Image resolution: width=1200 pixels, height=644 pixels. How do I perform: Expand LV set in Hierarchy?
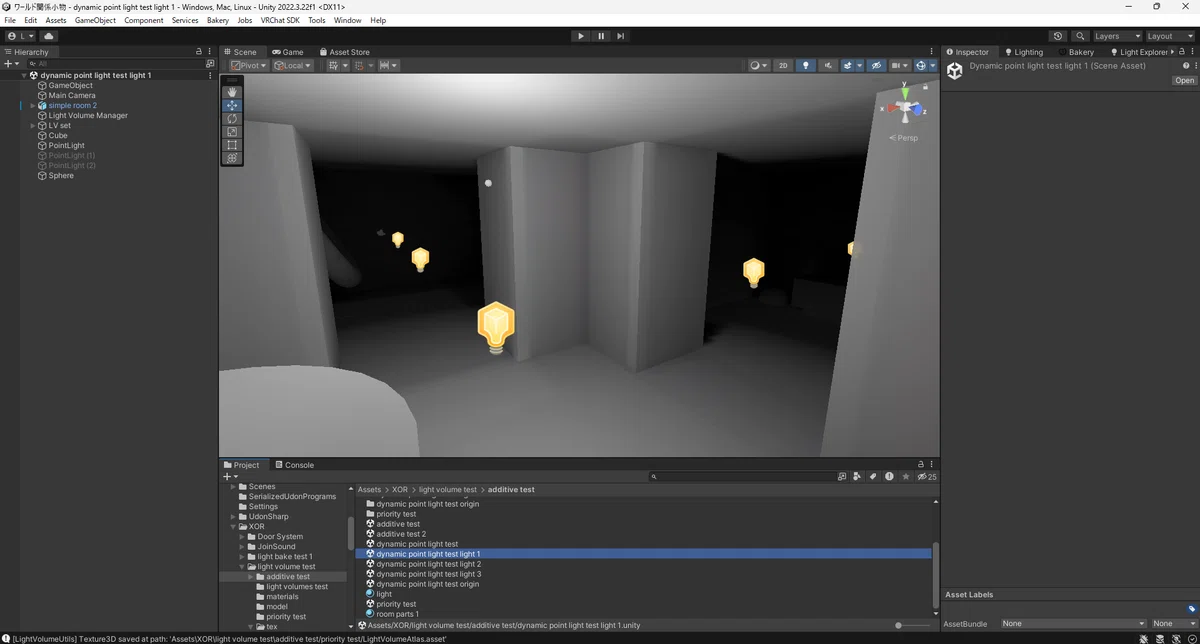point(32,125)
